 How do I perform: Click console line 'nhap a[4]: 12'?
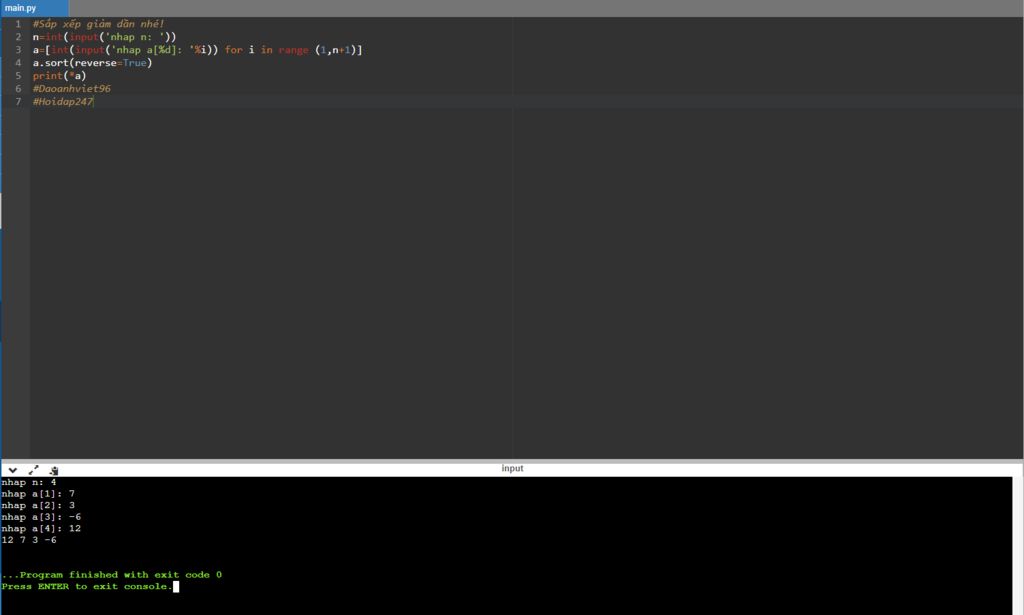click(x=41, y=529)
